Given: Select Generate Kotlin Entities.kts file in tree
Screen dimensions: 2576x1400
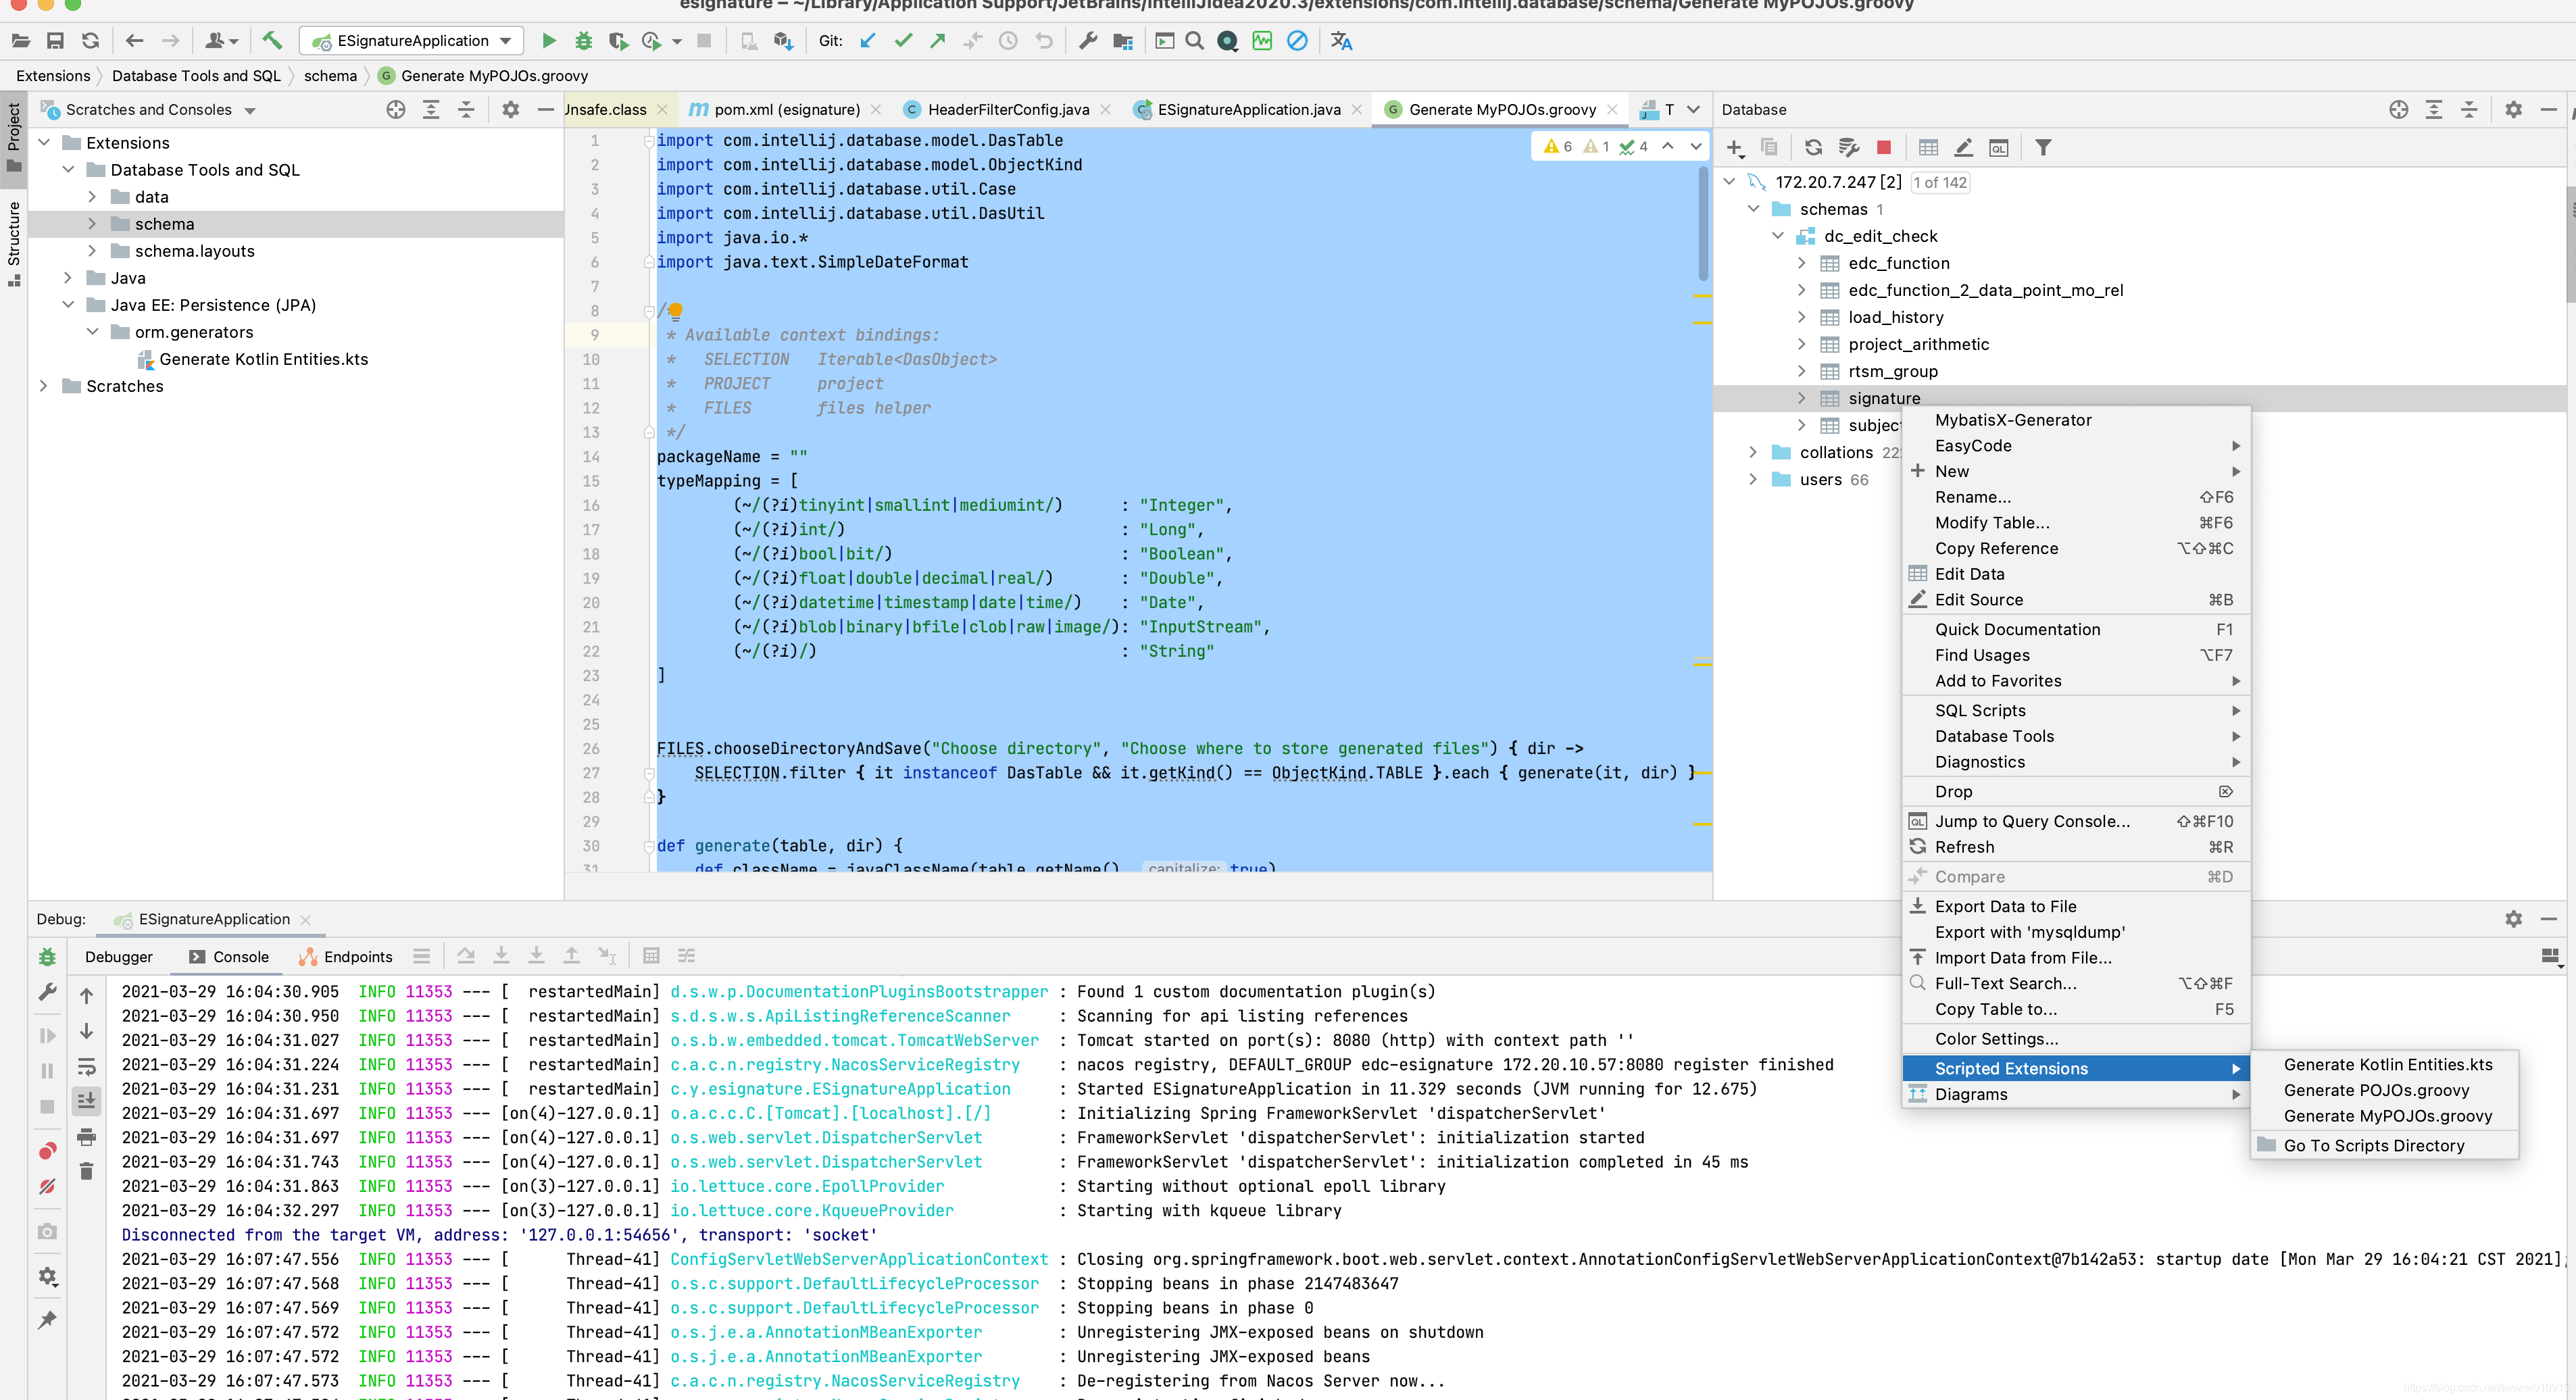Looking at the screenshot, I should click(x=263, y=359).
